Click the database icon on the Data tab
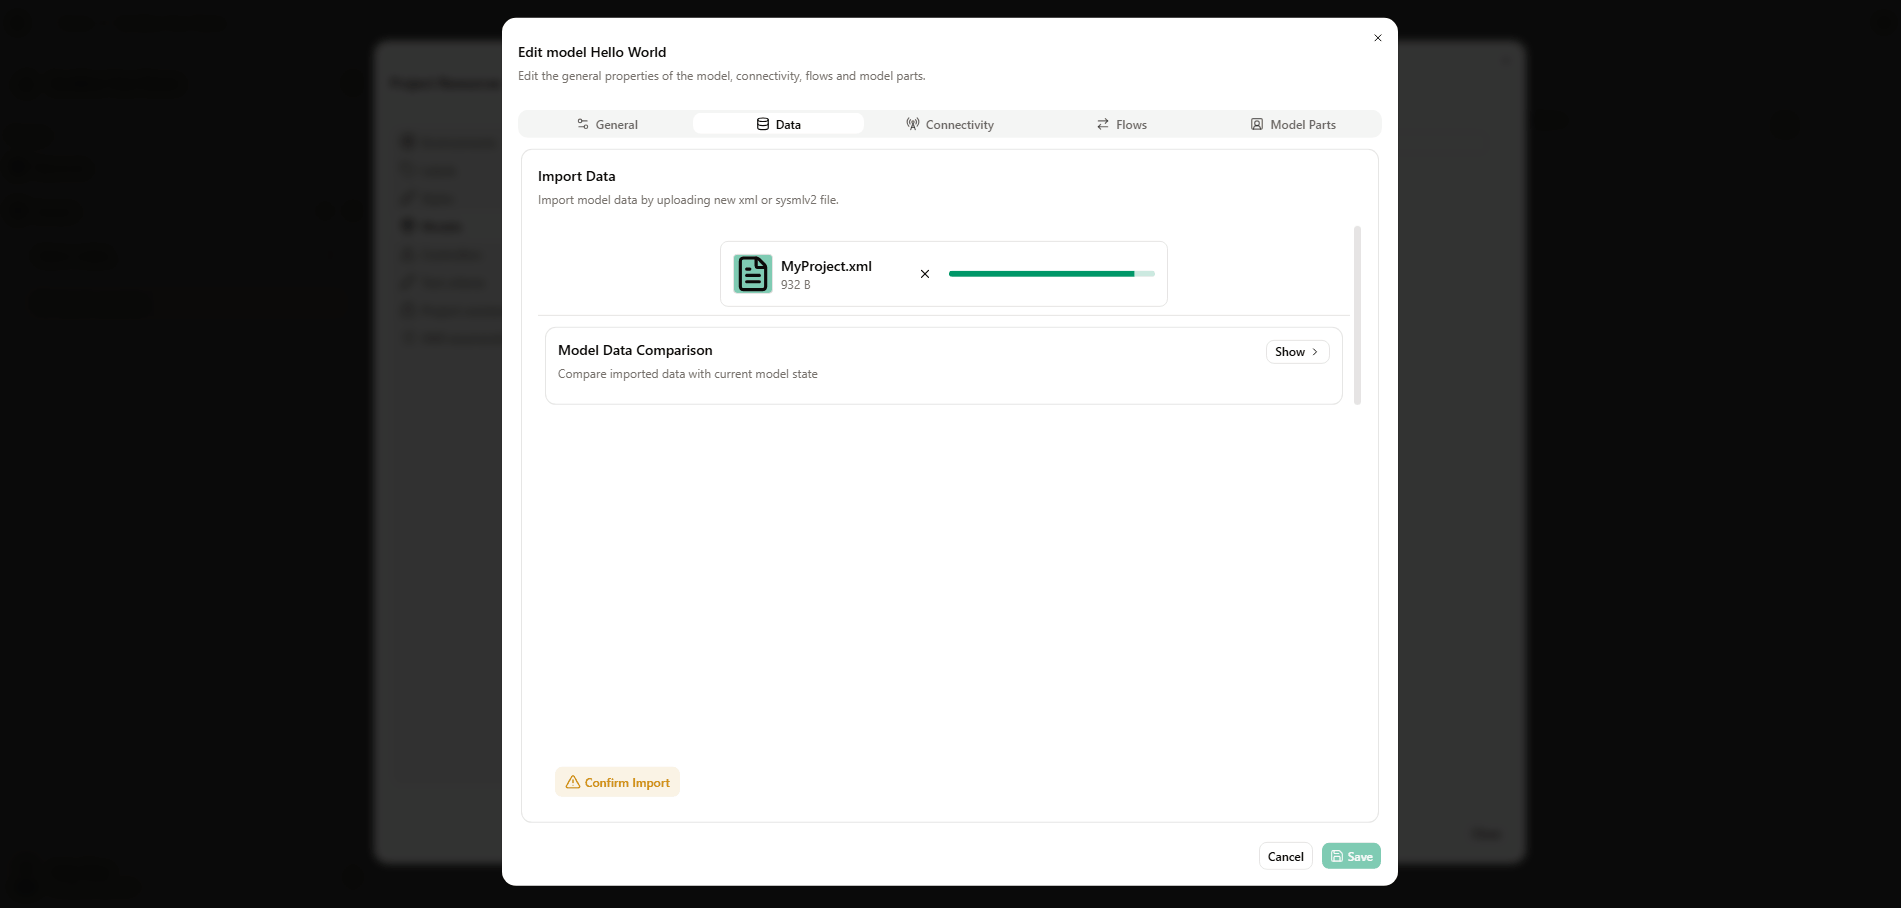This screenshot has width=1901, height=908. [763, 124]
